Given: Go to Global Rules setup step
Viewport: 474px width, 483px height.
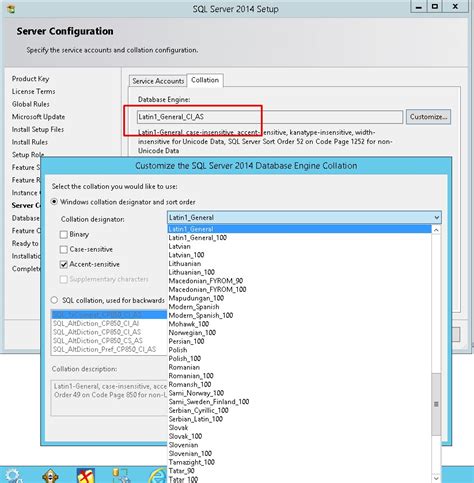Looking at the screenshot, I should [x=30, y=104].
